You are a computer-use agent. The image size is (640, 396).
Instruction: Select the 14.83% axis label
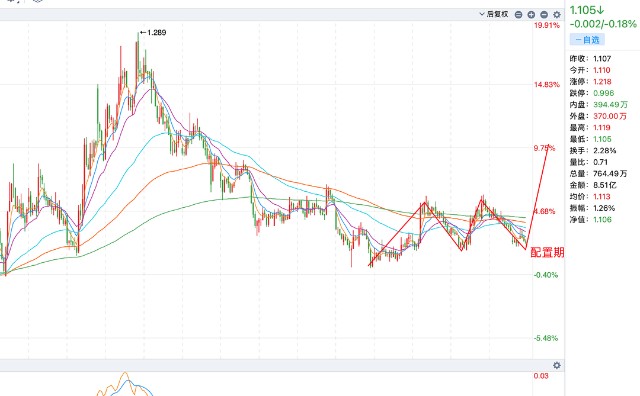pyautogui.click(x=547, y=85)
